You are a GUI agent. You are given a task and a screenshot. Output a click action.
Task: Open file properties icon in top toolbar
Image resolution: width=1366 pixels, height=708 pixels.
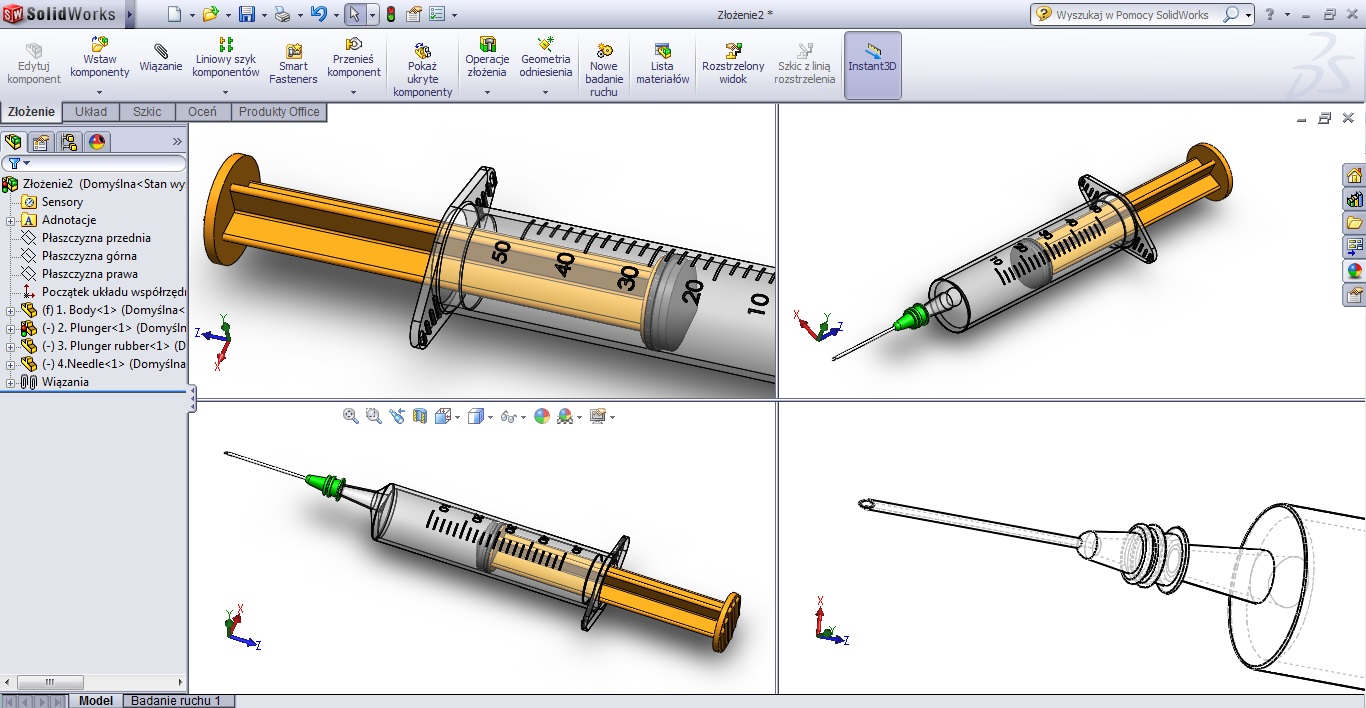pos(413,14)
